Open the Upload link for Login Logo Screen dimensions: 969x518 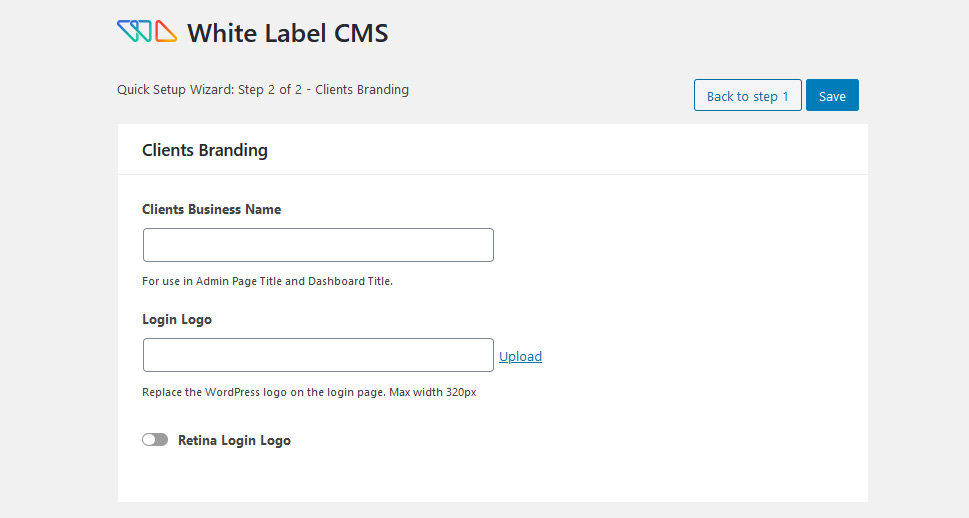(520, 356)
